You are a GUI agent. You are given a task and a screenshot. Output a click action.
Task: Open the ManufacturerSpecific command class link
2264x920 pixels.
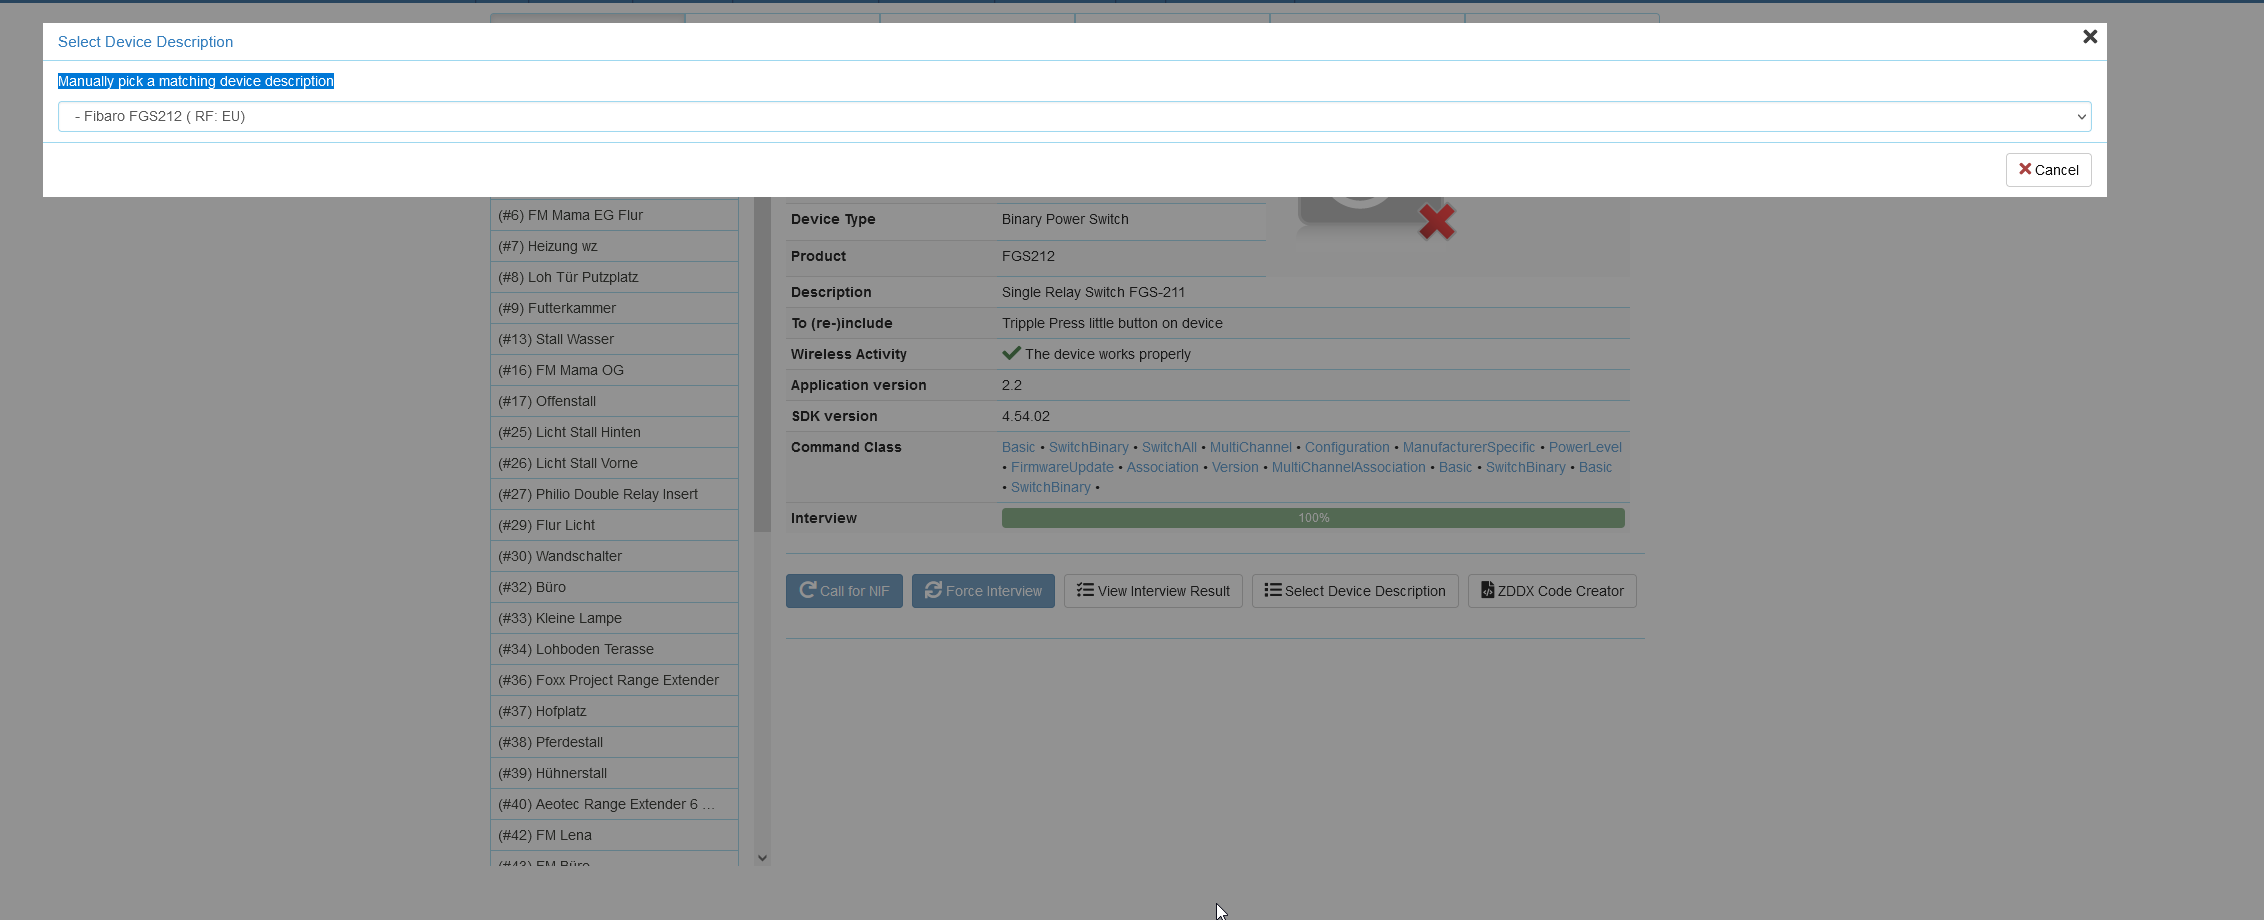pyautogui.click(x=1468, y=447)
